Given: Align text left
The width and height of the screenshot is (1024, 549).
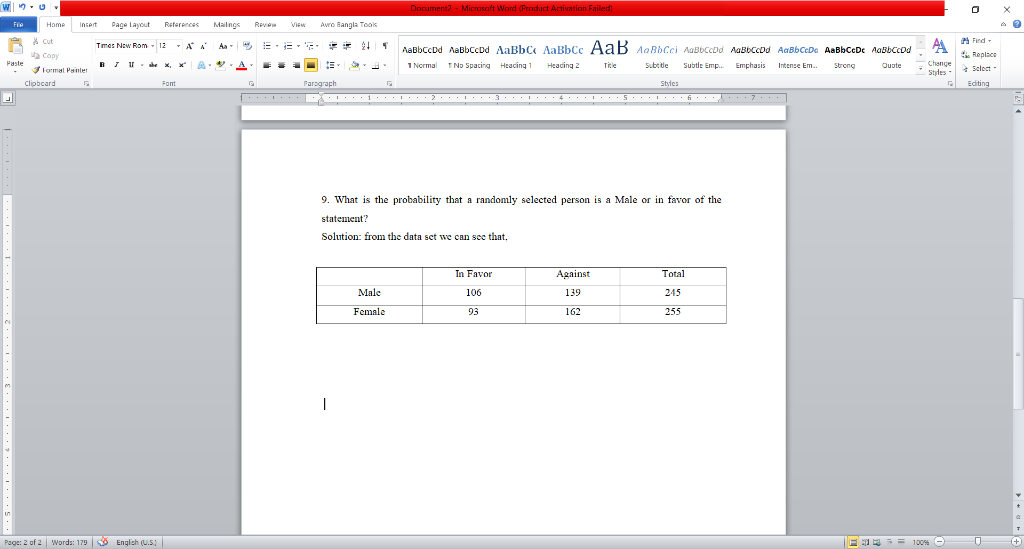Looking at the screenshot, I should [266, 65].
